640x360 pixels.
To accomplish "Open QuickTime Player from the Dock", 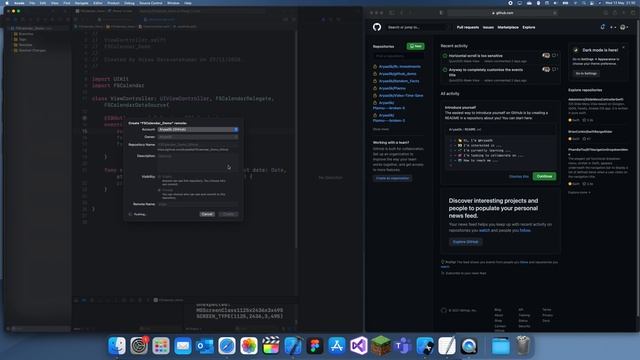I will point(469,346).
